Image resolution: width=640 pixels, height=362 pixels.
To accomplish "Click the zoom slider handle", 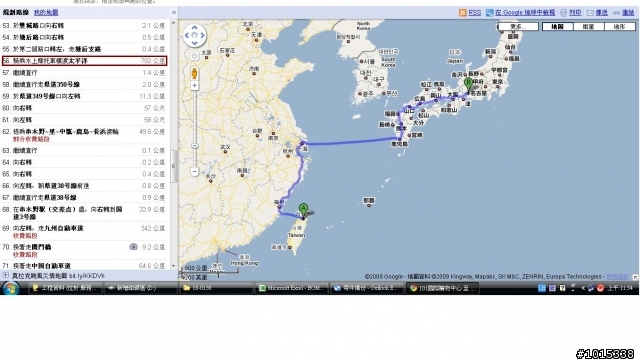I will coord(194,146).
